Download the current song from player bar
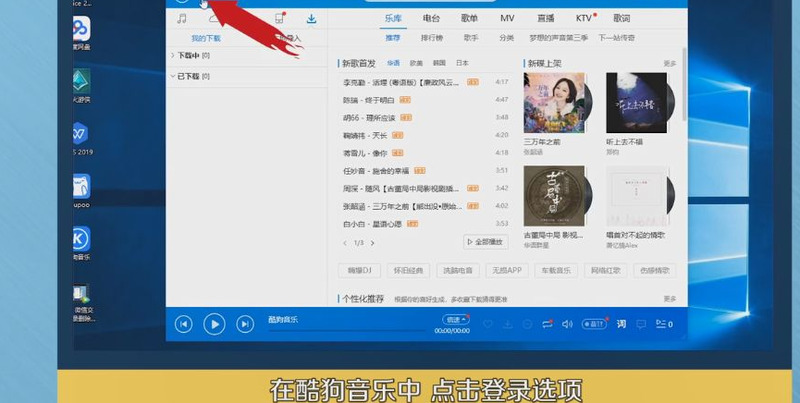Viewport: 800px width, 403px height. click(508, 324)
